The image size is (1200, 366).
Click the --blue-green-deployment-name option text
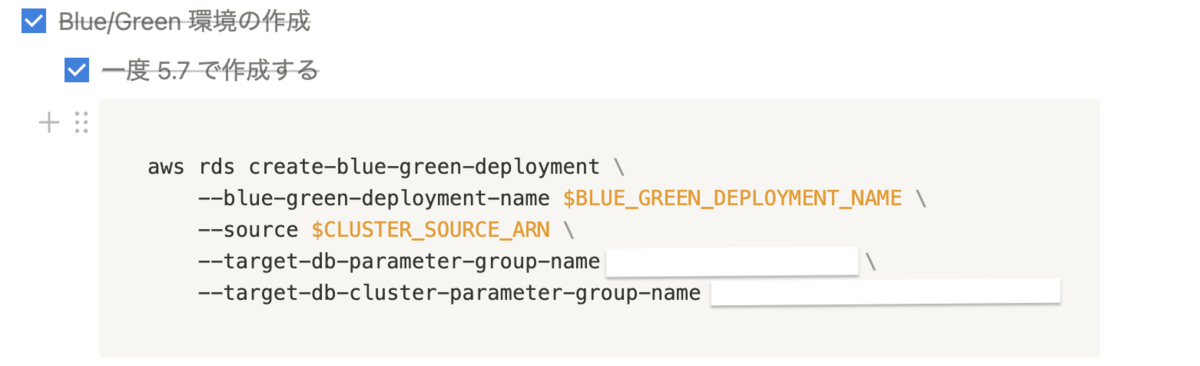coord(374,198)
